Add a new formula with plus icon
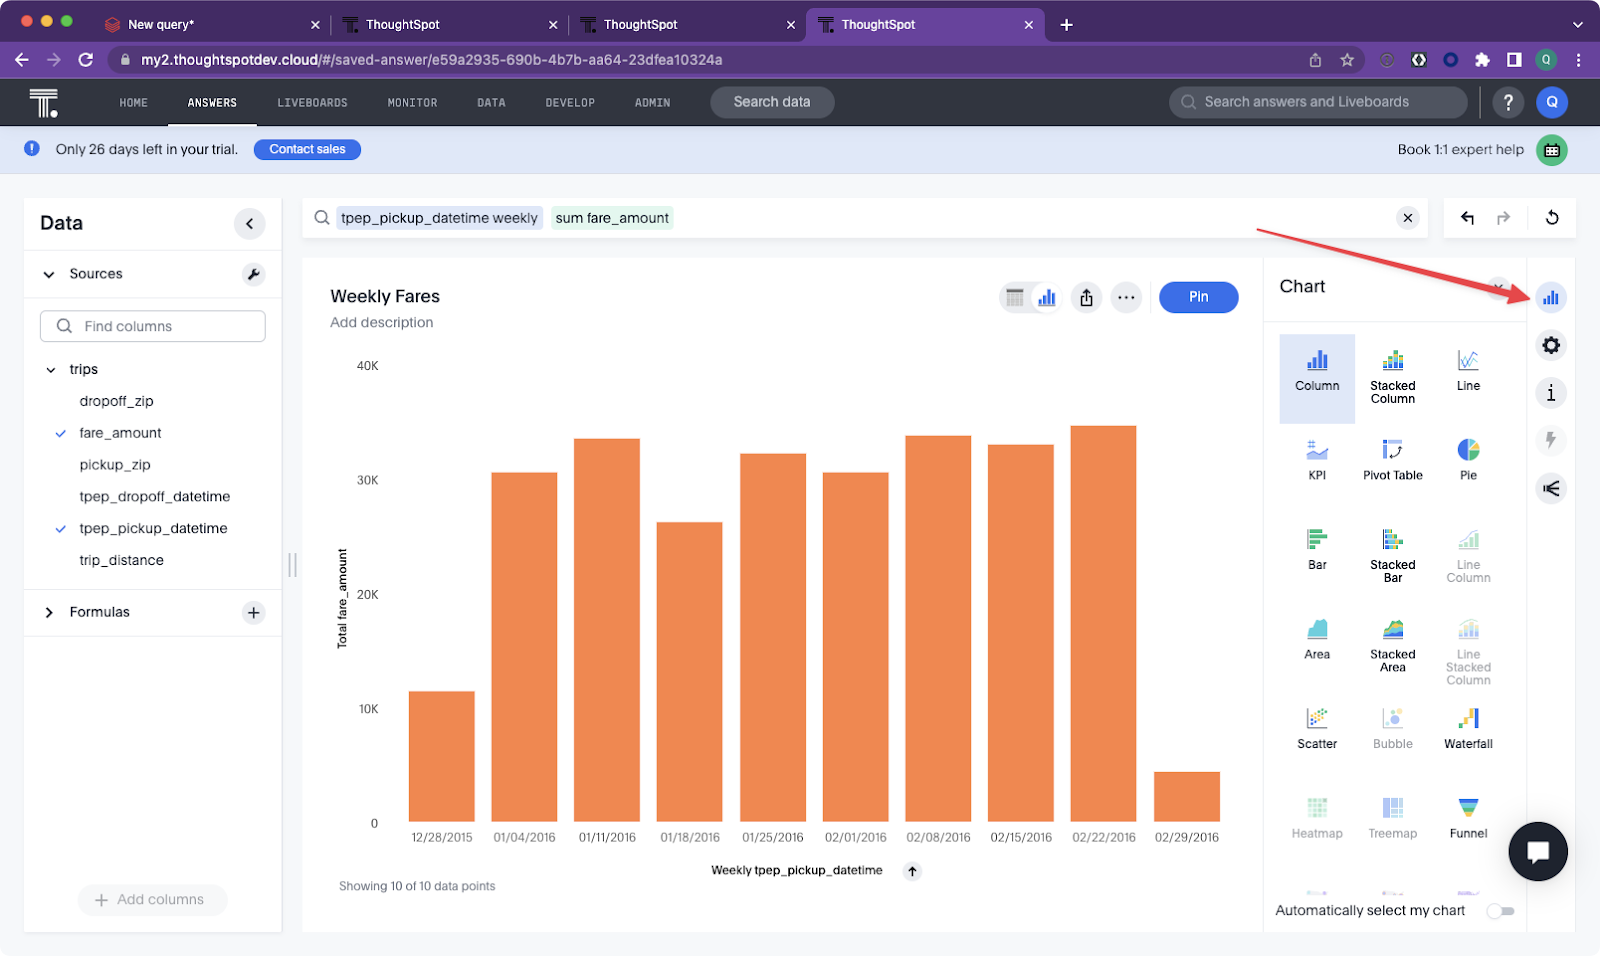 (x=253, y=612)
